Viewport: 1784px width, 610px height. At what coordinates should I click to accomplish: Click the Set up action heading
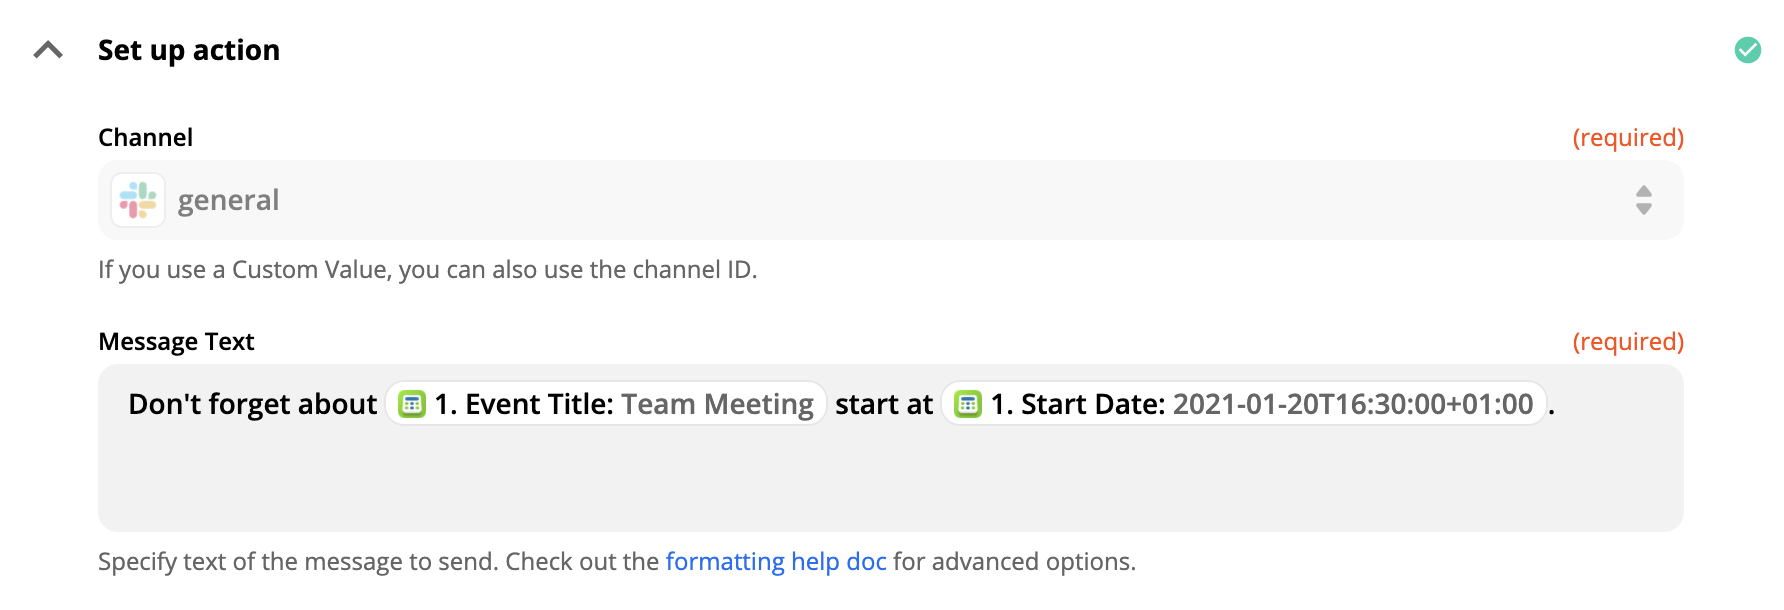(189, 50)
